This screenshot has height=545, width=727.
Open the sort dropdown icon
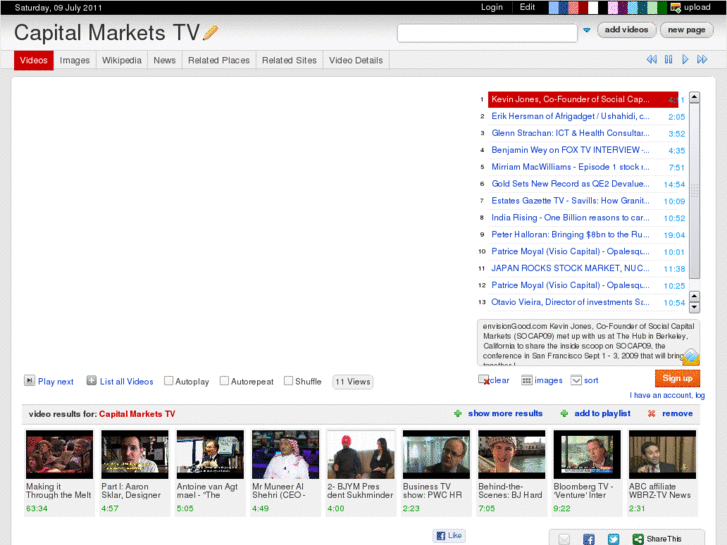coord(576,380)
